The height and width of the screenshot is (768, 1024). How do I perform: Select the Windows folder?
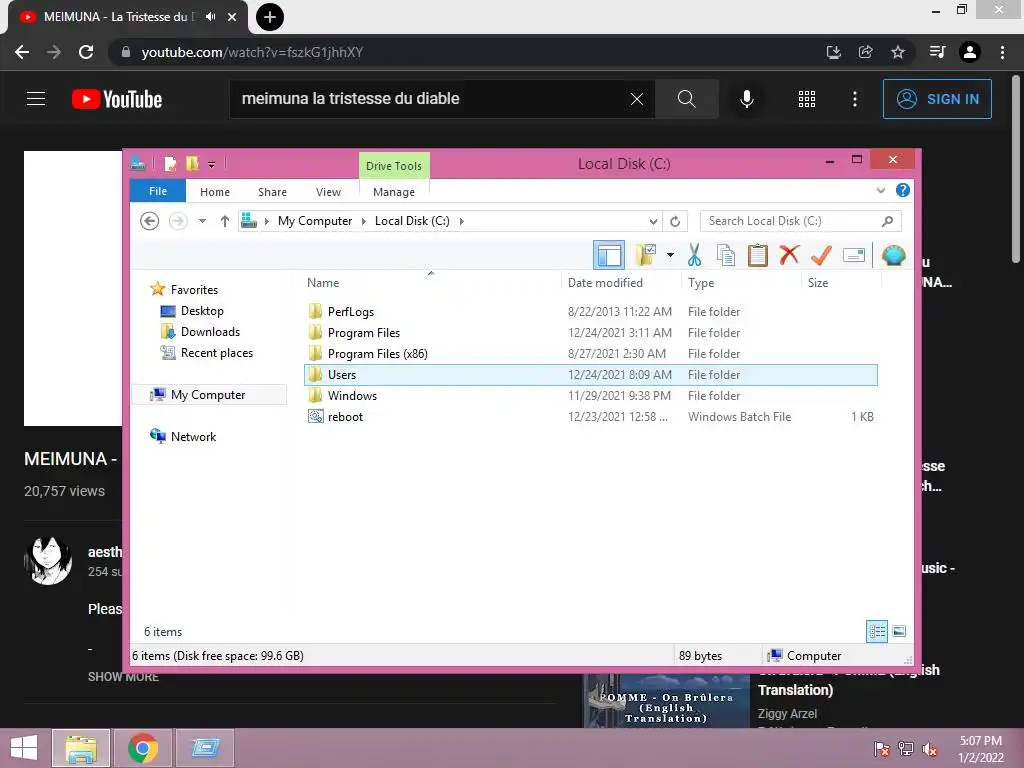590,396
